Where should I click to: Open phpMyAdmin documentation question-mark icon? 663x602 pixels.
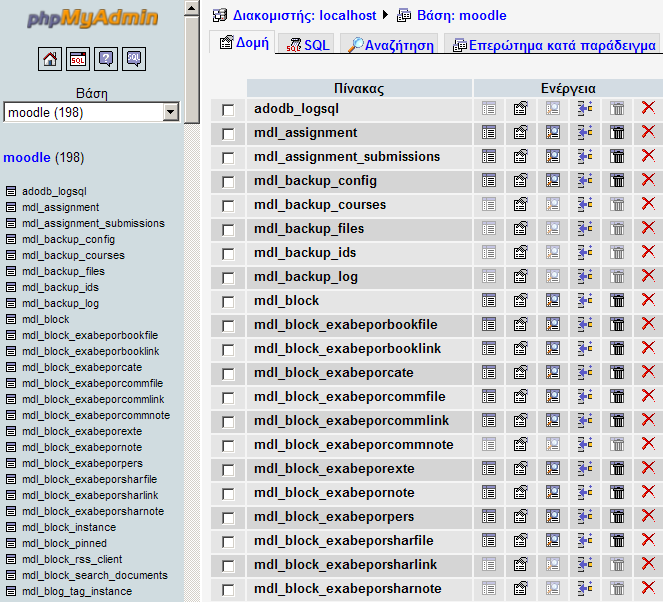106,59
